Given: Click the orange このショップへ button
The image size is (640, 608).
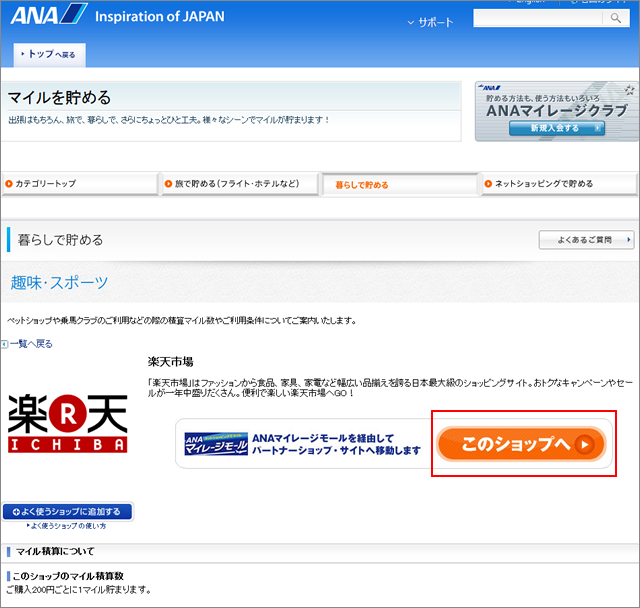Looking at the screenshot, I should (521, 444).
